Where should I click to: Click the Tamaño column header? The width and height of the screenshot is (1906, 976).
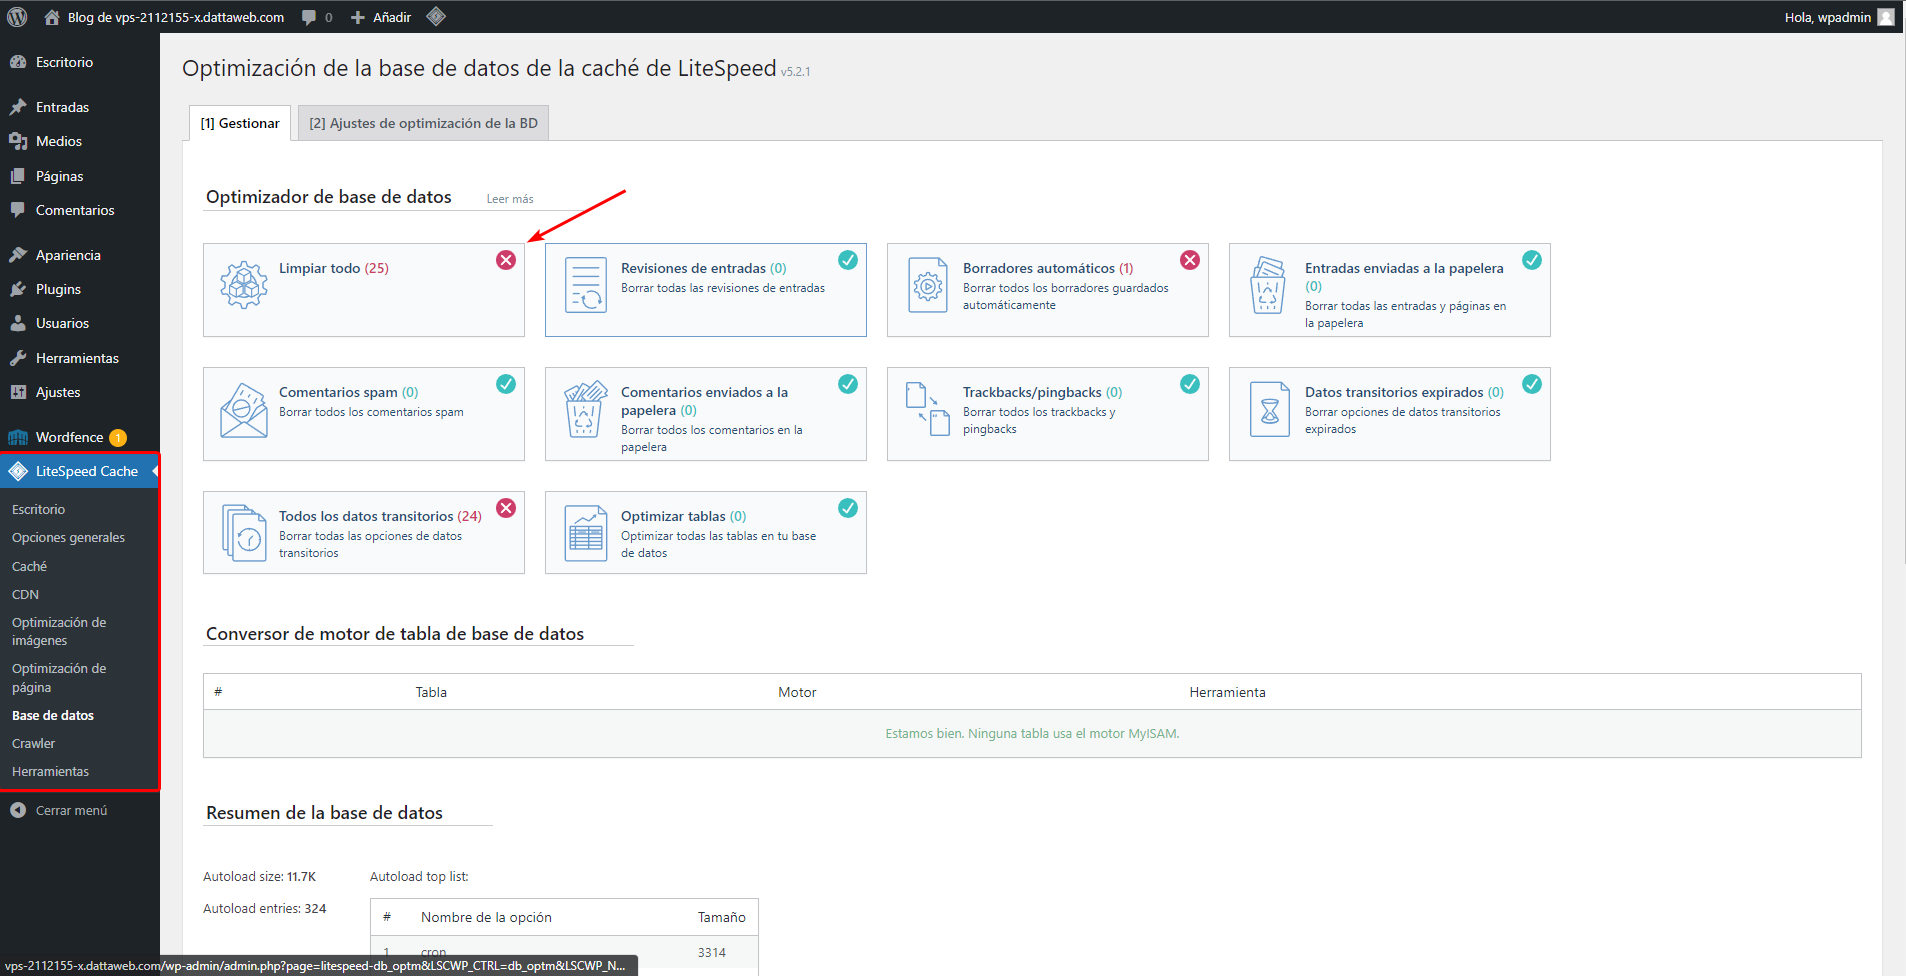[721, 917]
